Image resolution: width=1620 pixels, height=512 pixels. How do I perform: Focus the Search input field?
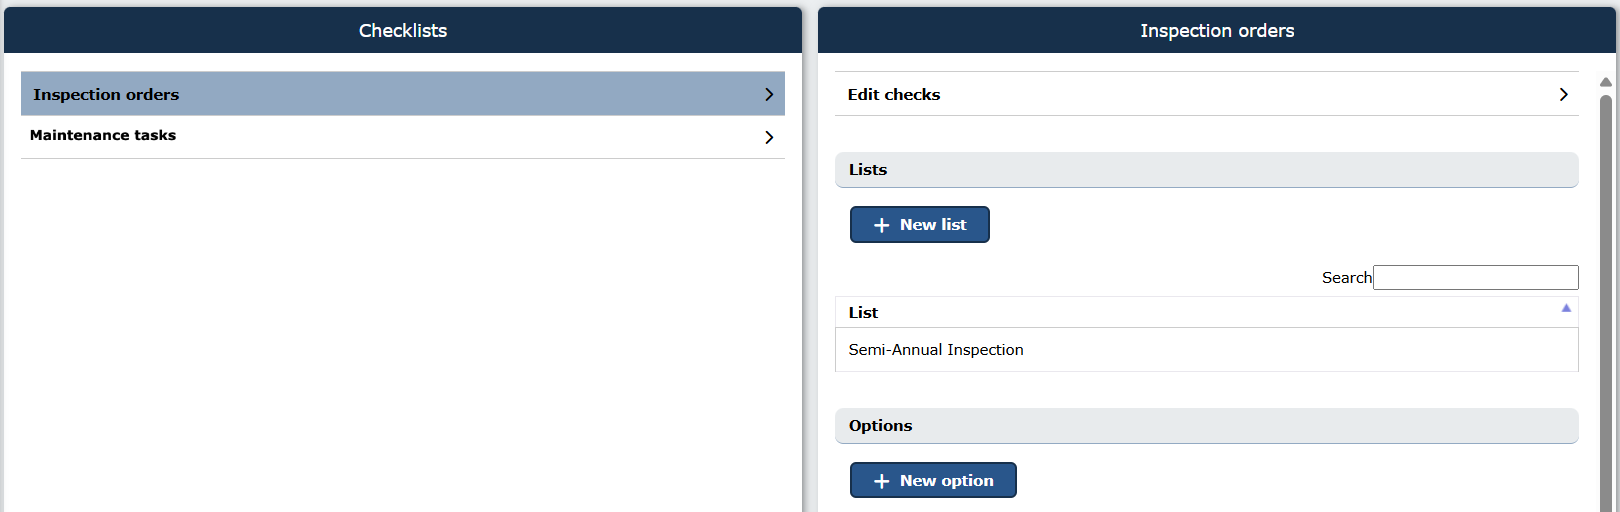click(1476, 277)
